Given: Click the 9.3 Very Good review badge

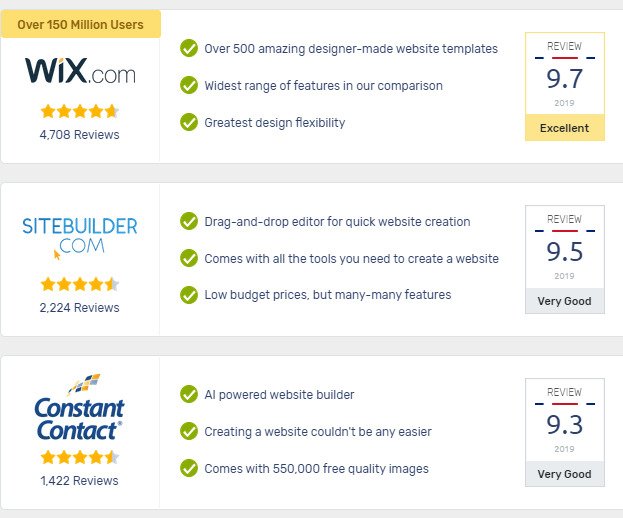Looking at the screenshot, I should (565, 433).
